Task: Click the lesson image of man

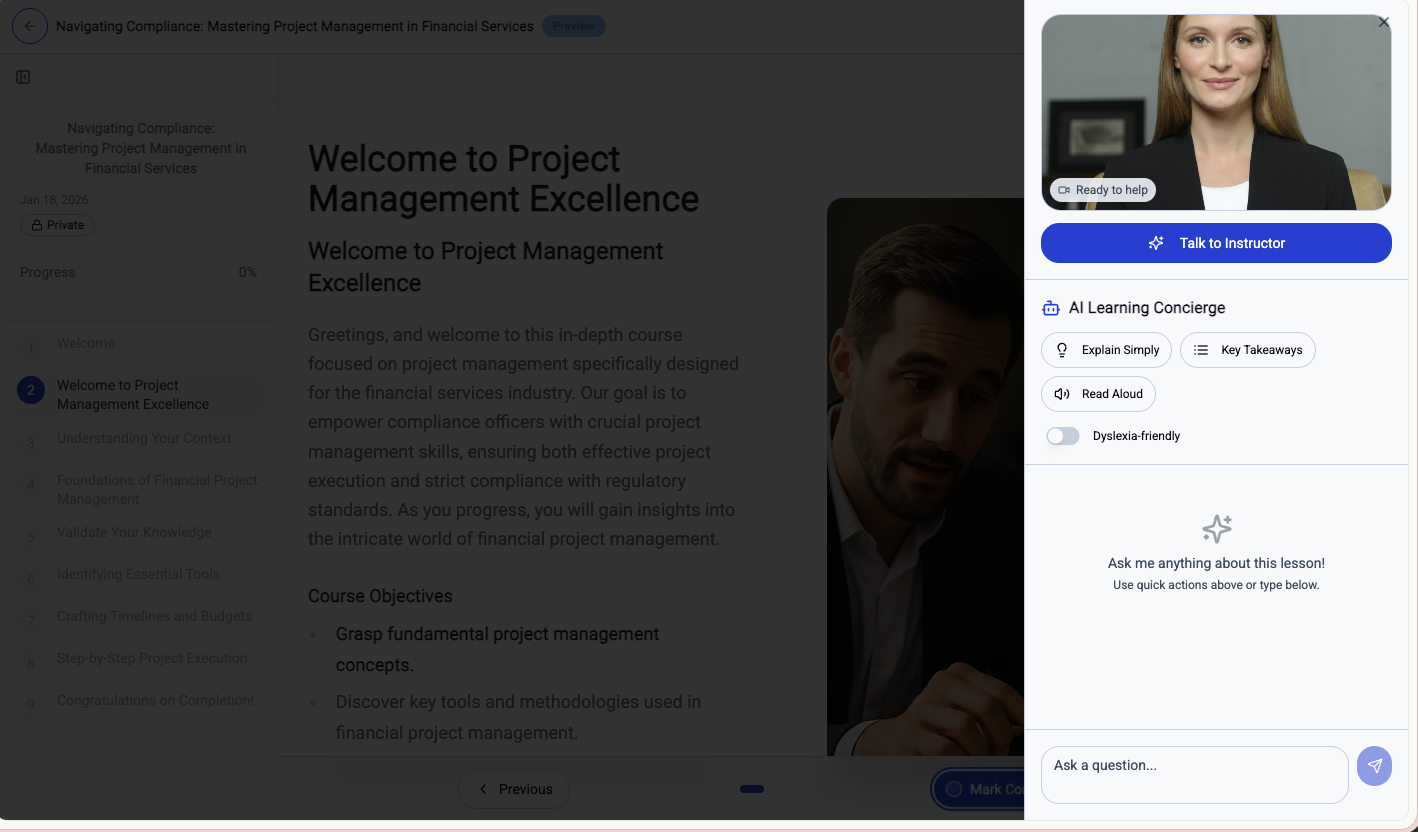Action: tap(925, 477)
